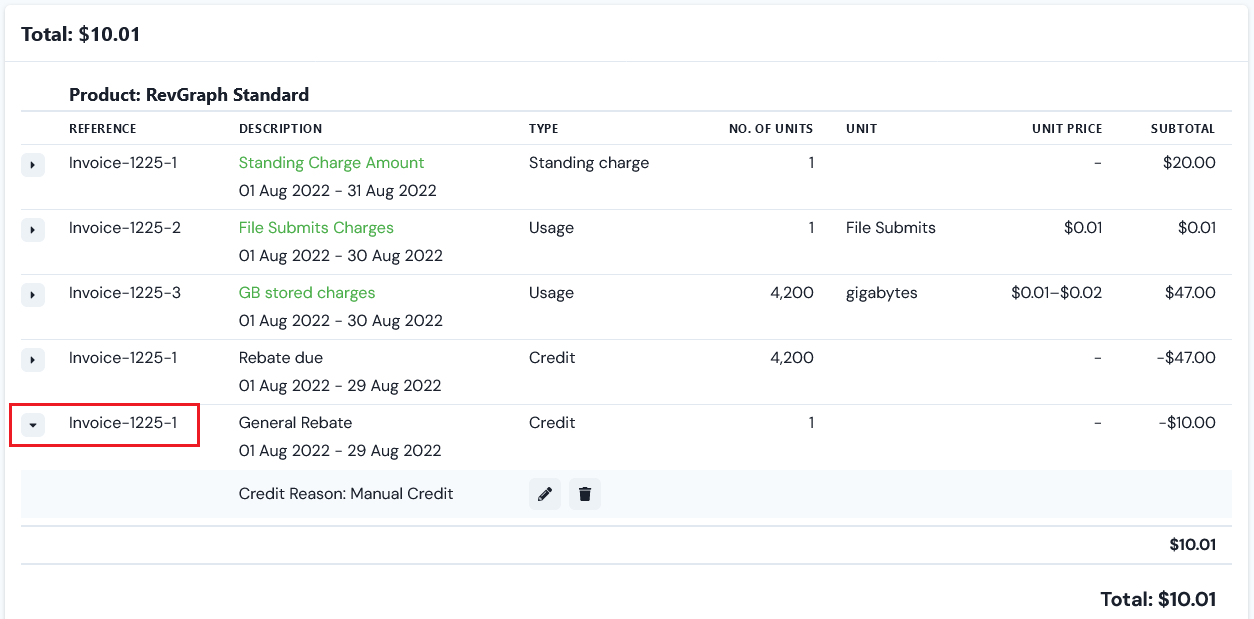1254x619 pixels.
Task: Collapse the General Rebate credit row
Action: pos(33,424)
